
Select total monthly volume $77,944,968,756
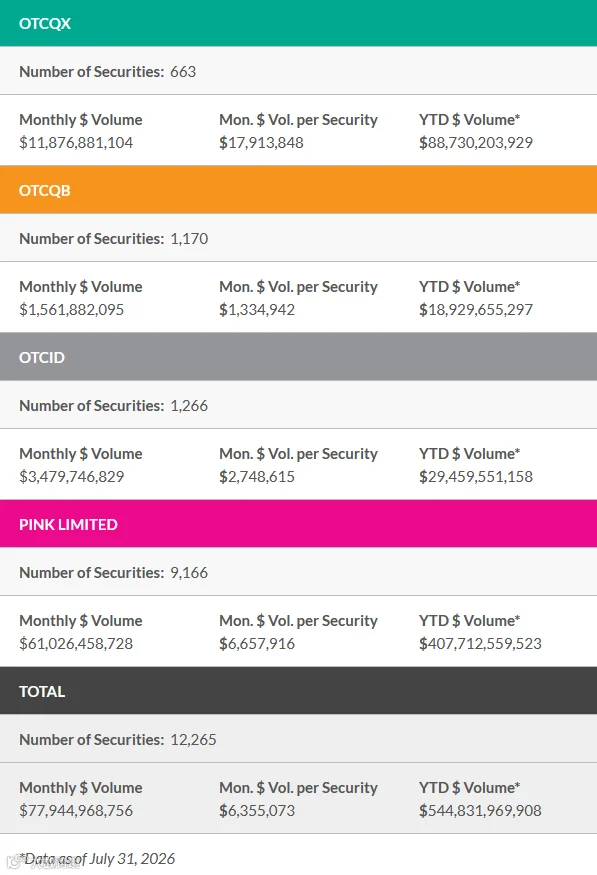pyautogui.click(x=76, y=810)
